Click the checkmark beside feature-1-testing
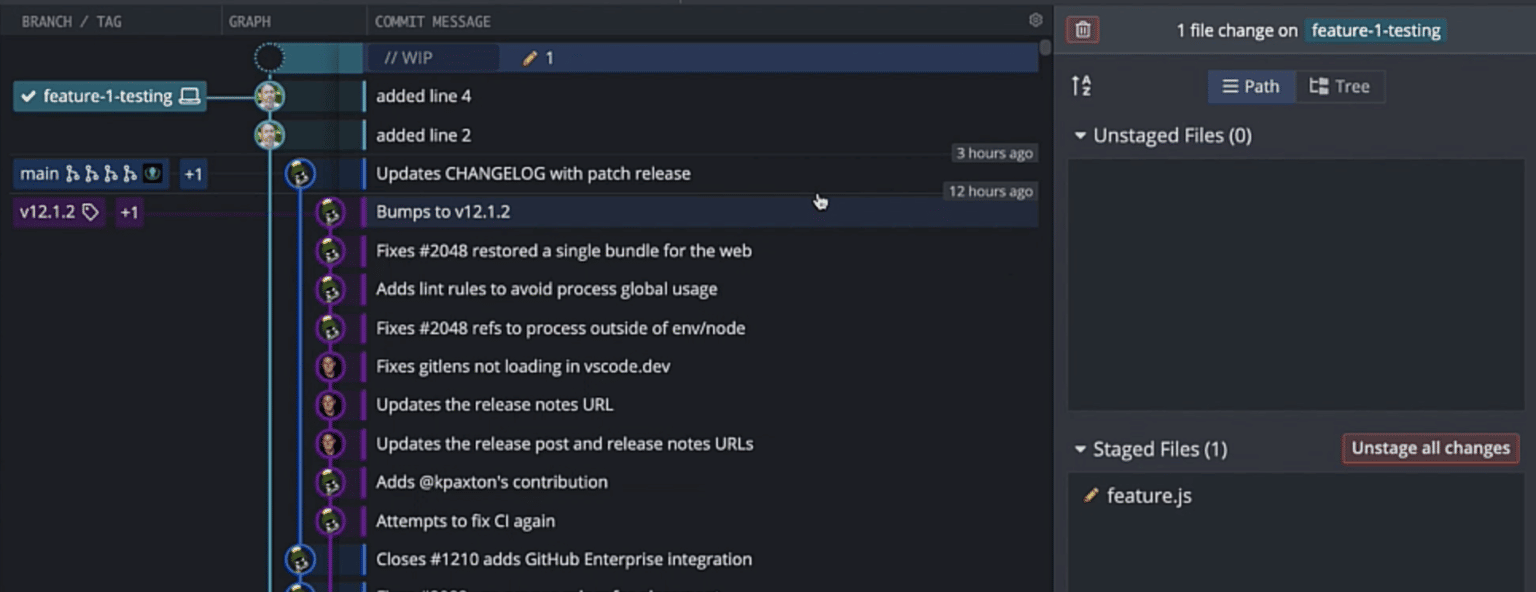The width and height of the screenshot is (1536, 592). 27,96
